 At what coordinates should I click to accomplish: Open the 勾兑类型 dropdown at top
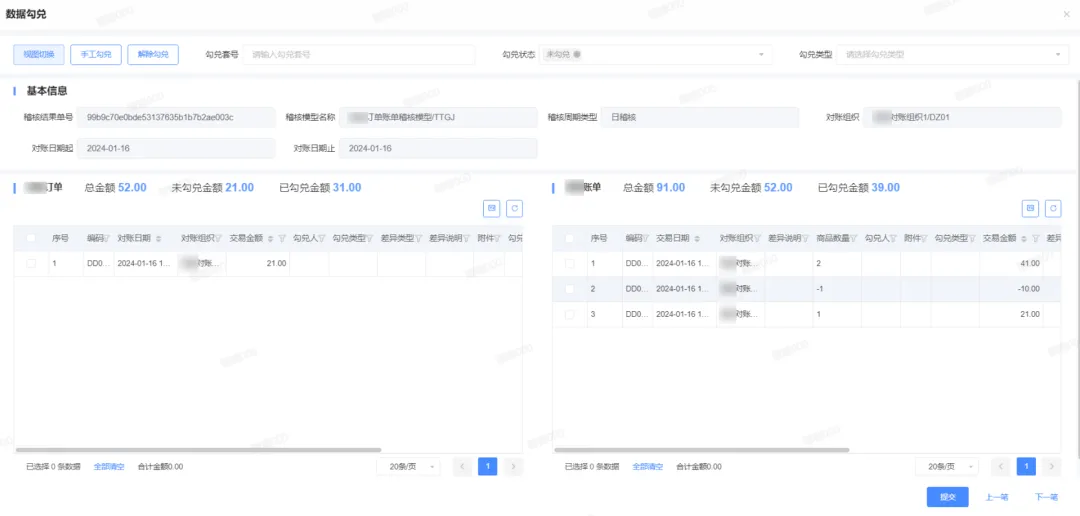coord(953,54)
